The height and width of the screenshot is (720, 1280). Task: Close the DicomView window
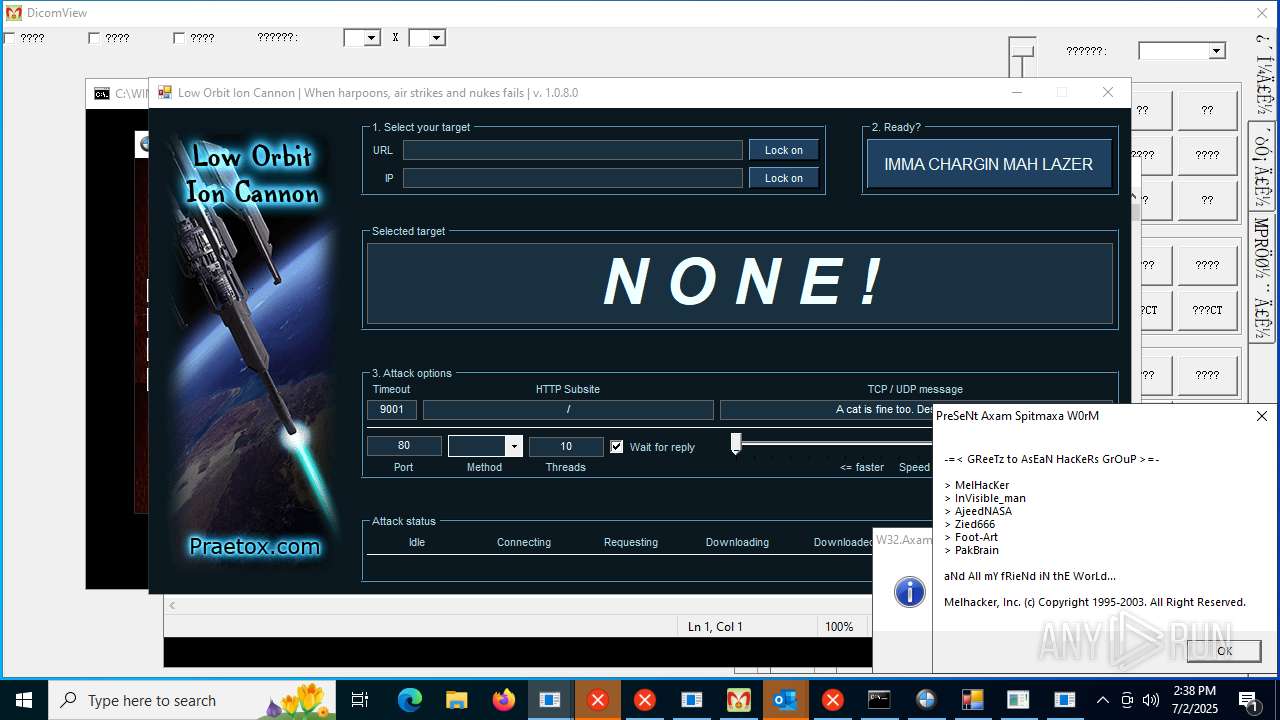(1262, 13)
